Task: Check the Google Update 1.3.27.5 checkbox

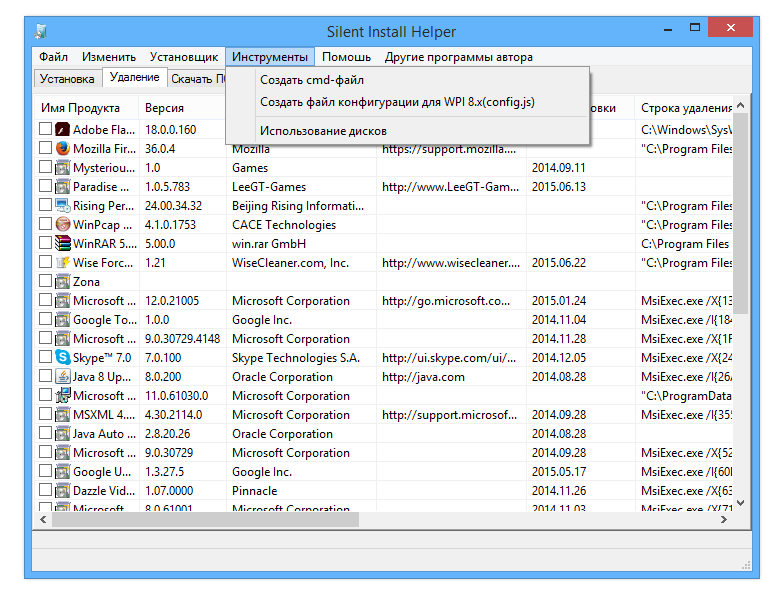Action: (x=45, y=471)
